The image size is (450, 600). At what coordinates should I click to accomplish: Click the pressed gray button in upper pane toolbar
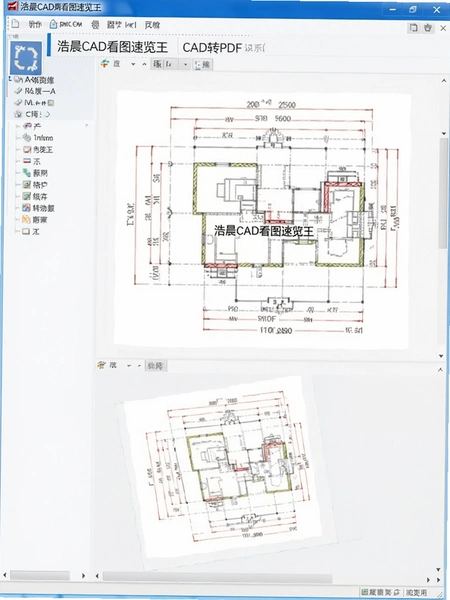tap(165, 64)
